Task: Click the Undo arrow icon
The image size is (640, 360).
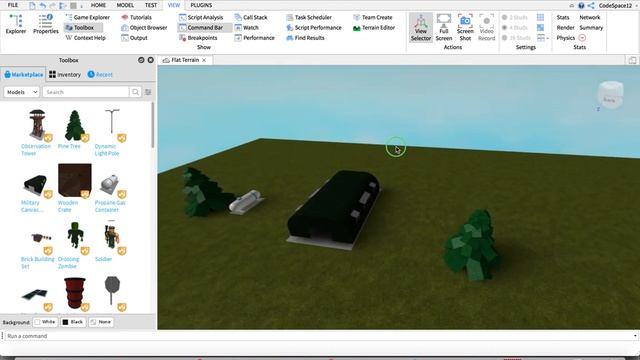Action: tap(42, 6)
